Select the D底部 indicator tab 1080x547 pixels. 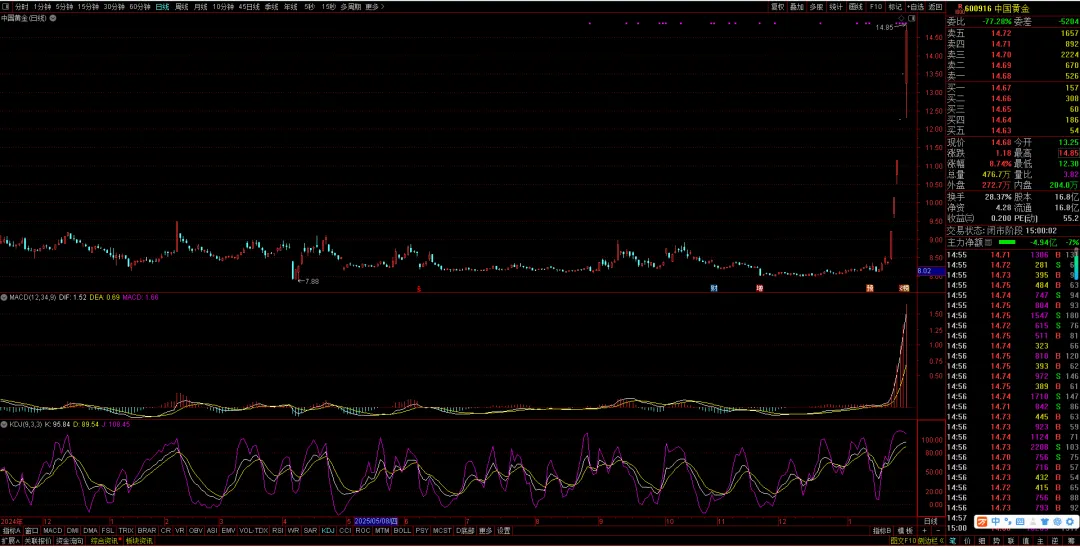[x=465, y=531]
